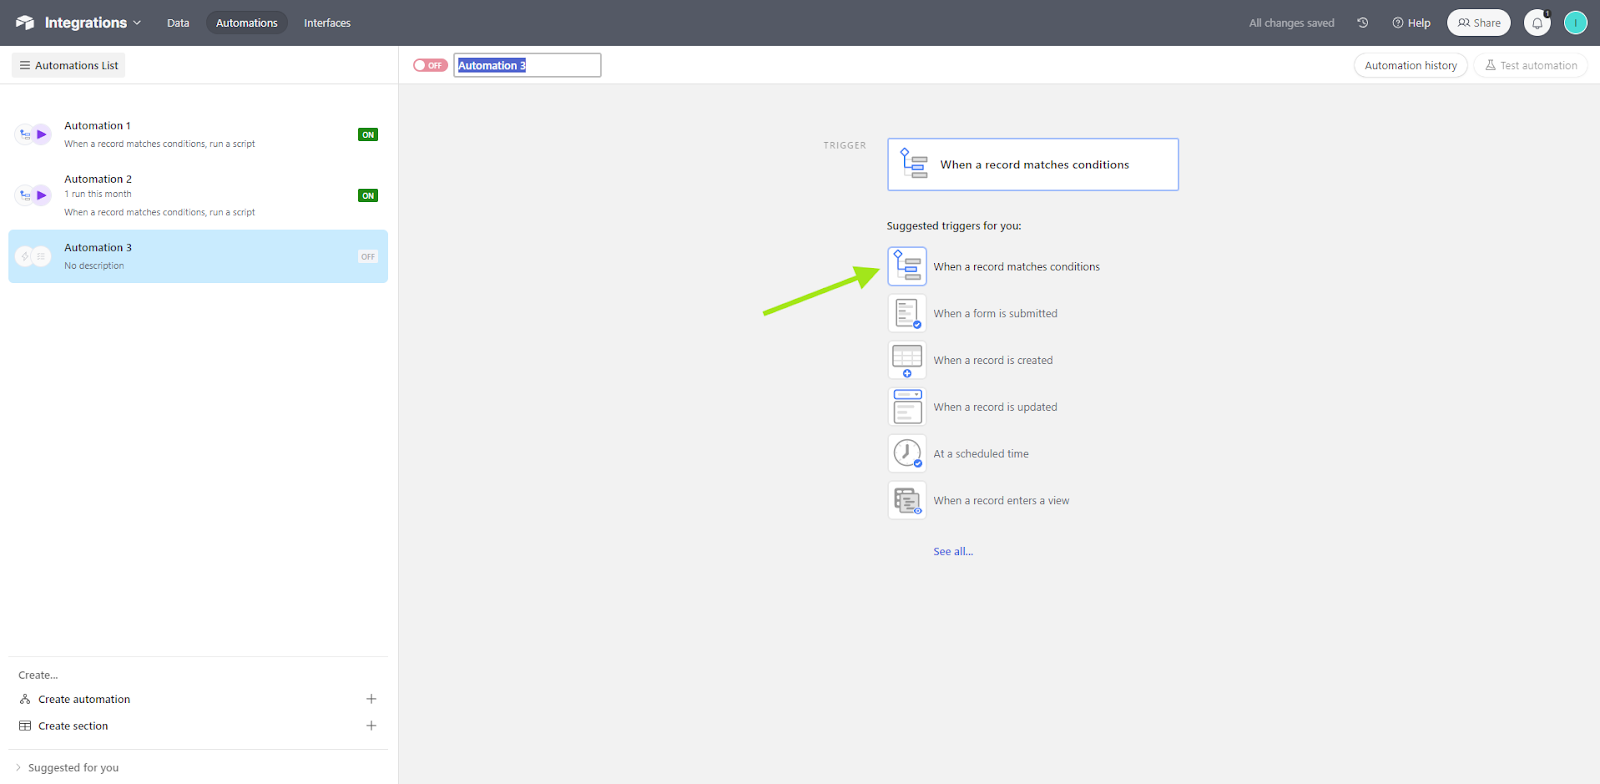Expand the 'Suggested for you' section
Viewport: 1600px width, 784px height.
tap(66, 768)
